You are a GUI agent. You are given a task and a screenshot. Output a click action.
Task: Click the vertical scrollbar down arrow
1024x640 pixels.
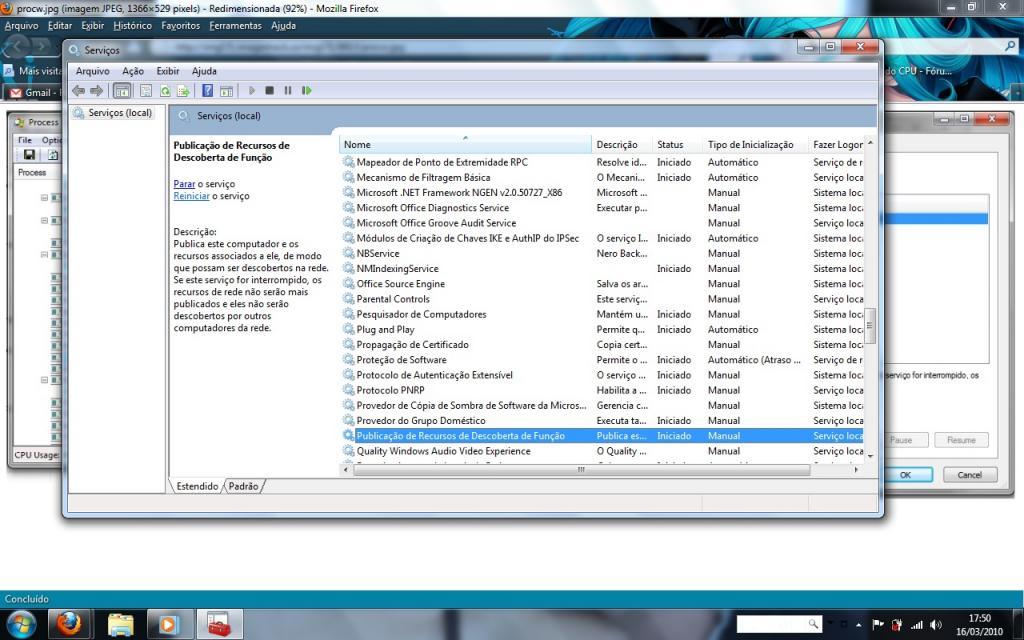coord(871,456)
